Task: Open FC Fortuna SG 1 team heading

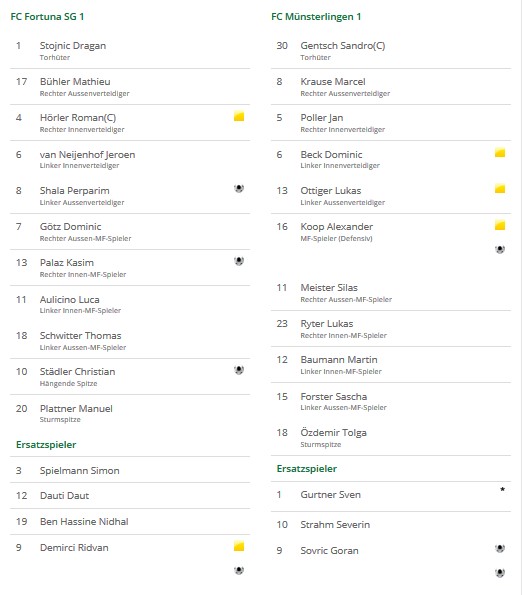Action: (x=47, y=17)
